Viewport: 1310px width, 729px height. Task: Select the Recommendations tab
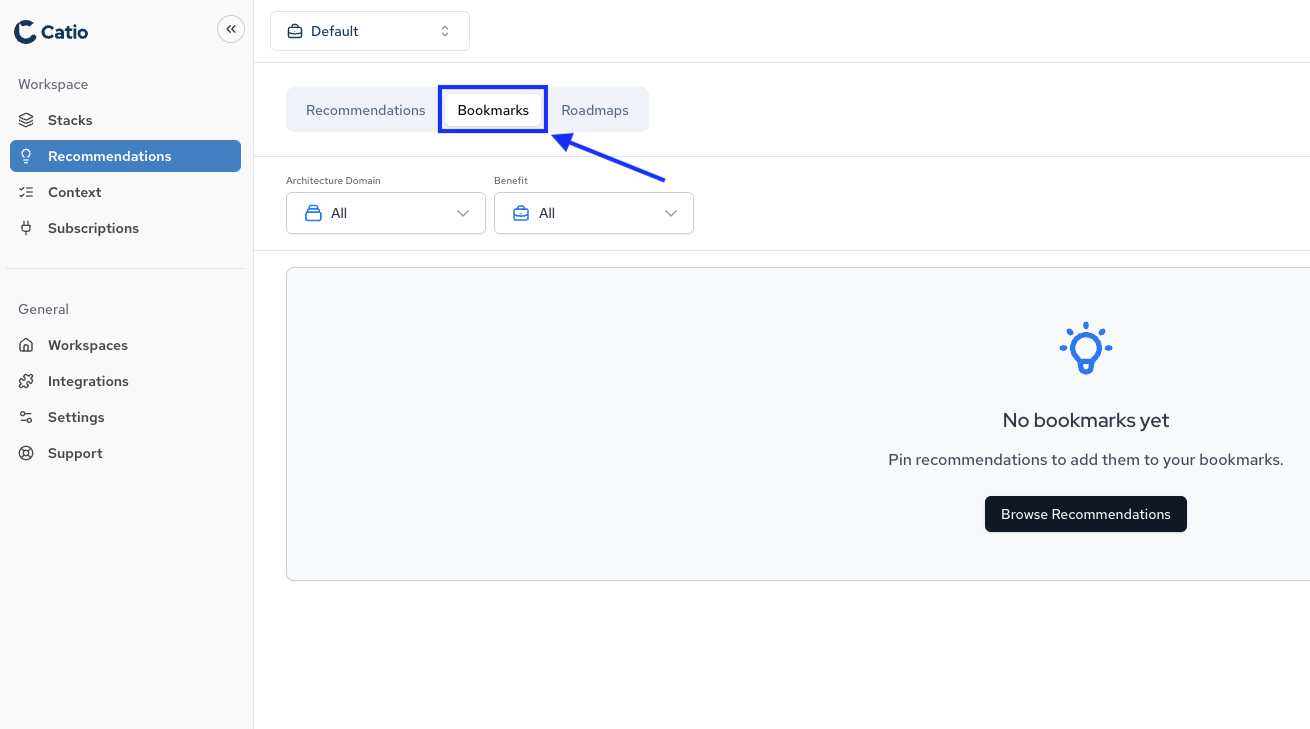point(365,109)
